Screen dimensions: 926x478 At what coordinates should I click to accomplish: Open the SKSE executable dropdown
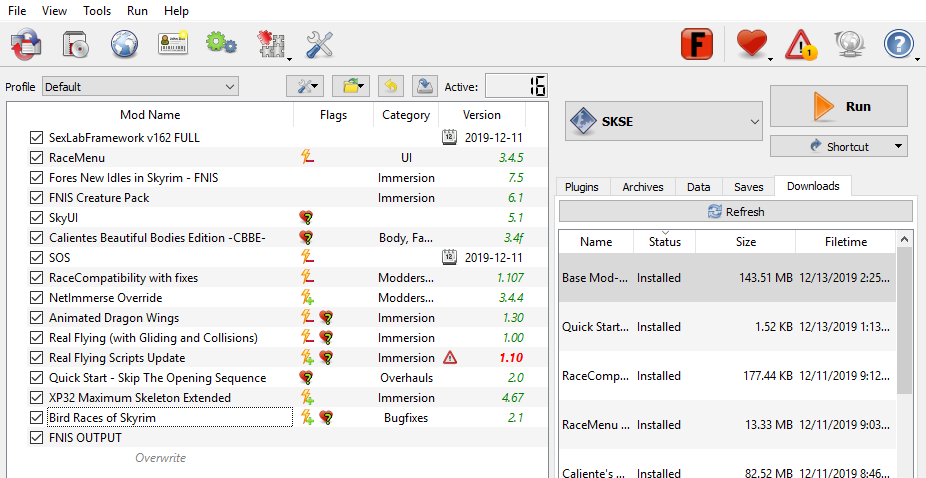coord(664,121)
